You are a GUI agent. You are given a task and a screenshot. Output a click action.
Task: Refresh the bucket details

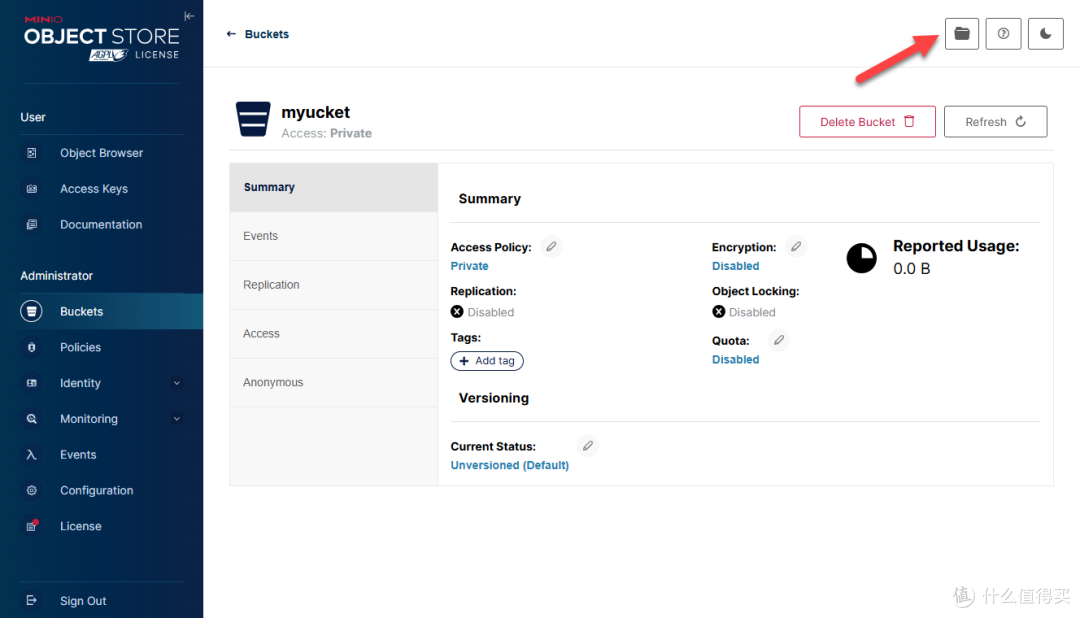[x=995, y=122]
